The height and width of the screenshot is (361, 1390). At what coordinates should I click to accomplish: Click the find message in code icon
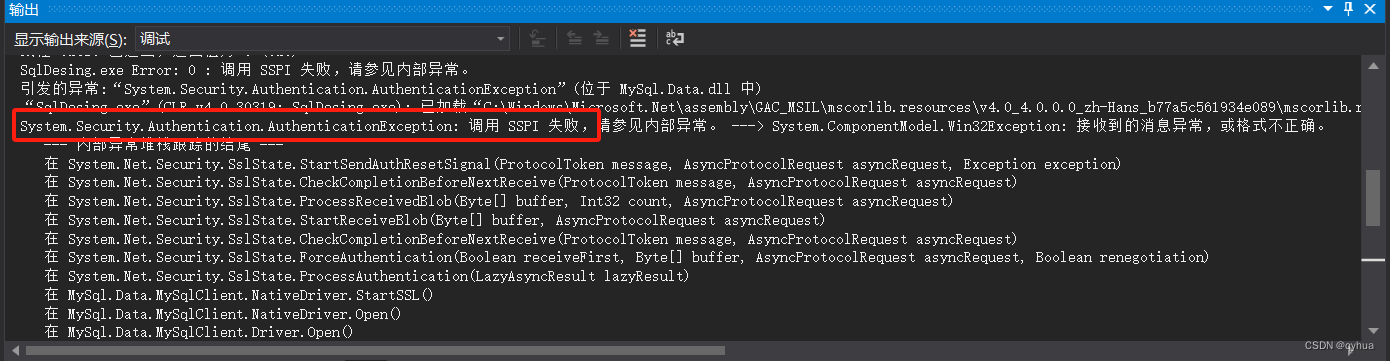[538, 39]
